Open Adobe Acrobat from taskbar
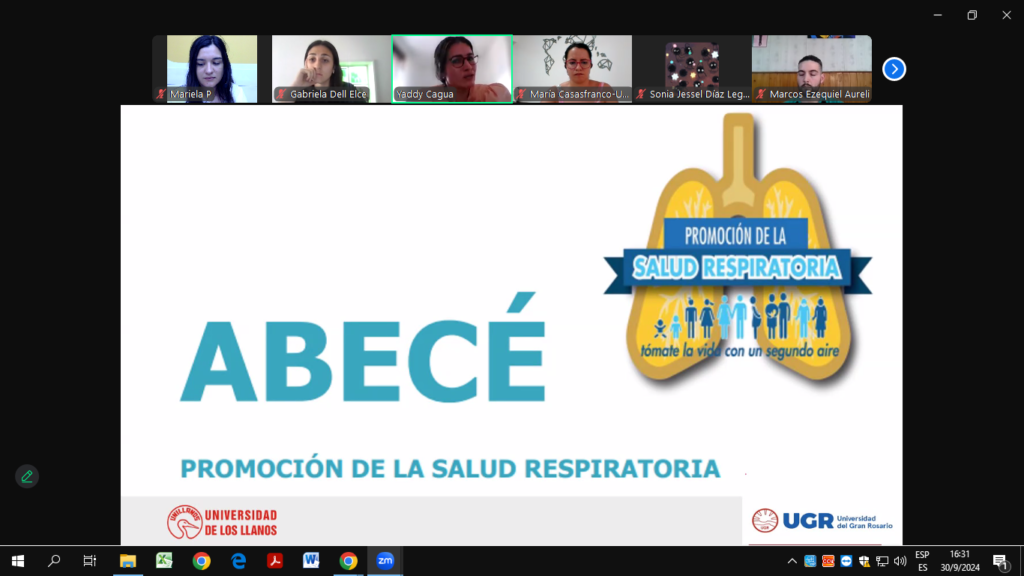The image size is (1024, 576). coord(275,561)
